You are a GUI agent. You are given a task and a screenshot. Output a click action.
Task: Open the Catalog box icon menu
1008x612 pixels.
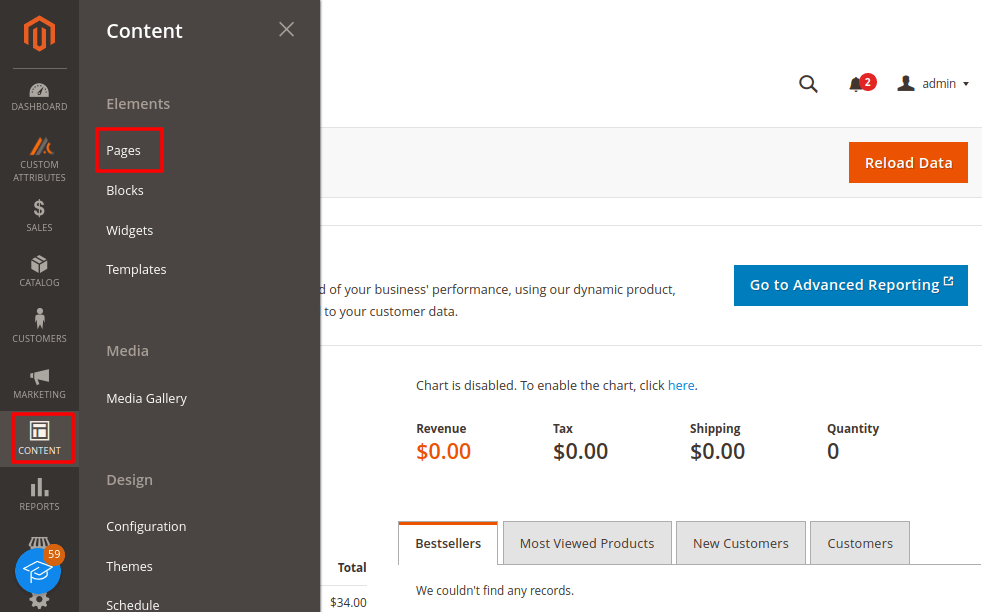click(x=39, y=271)
